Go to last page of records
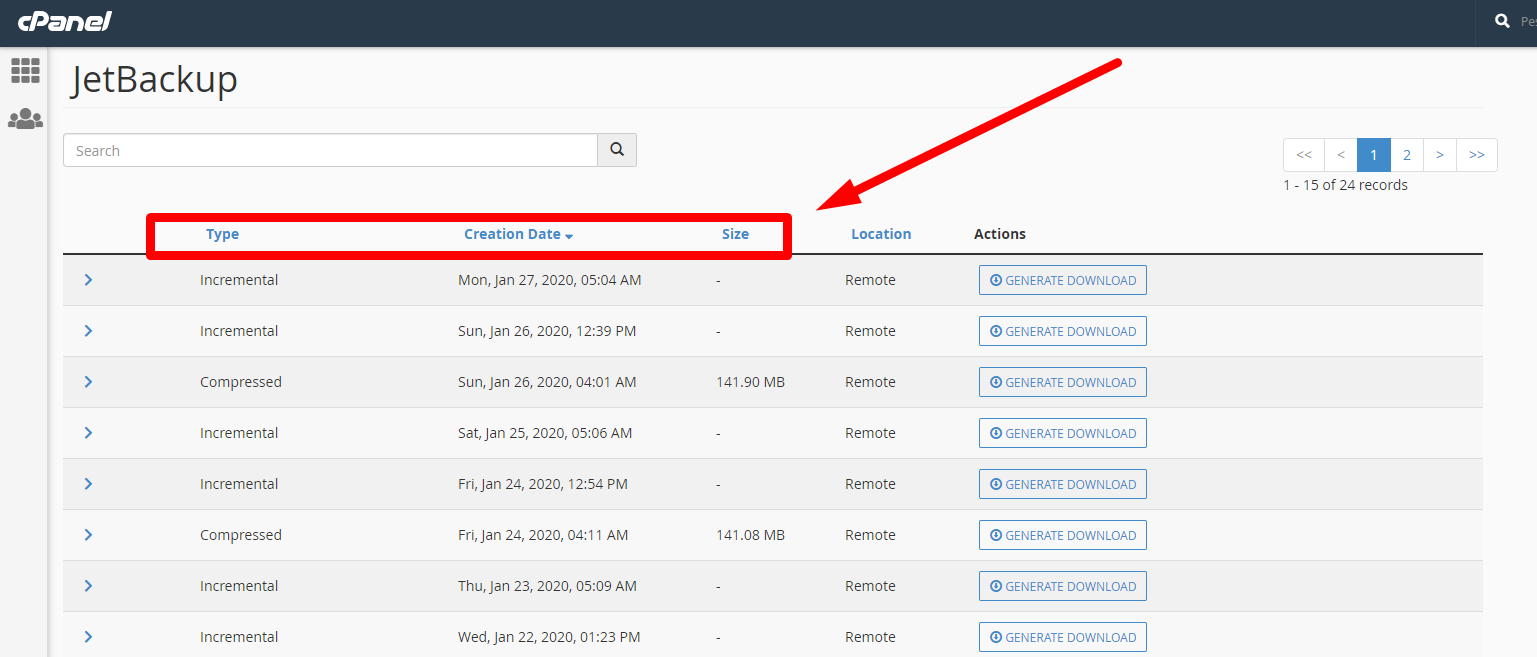 click(x=1477, y=155)
